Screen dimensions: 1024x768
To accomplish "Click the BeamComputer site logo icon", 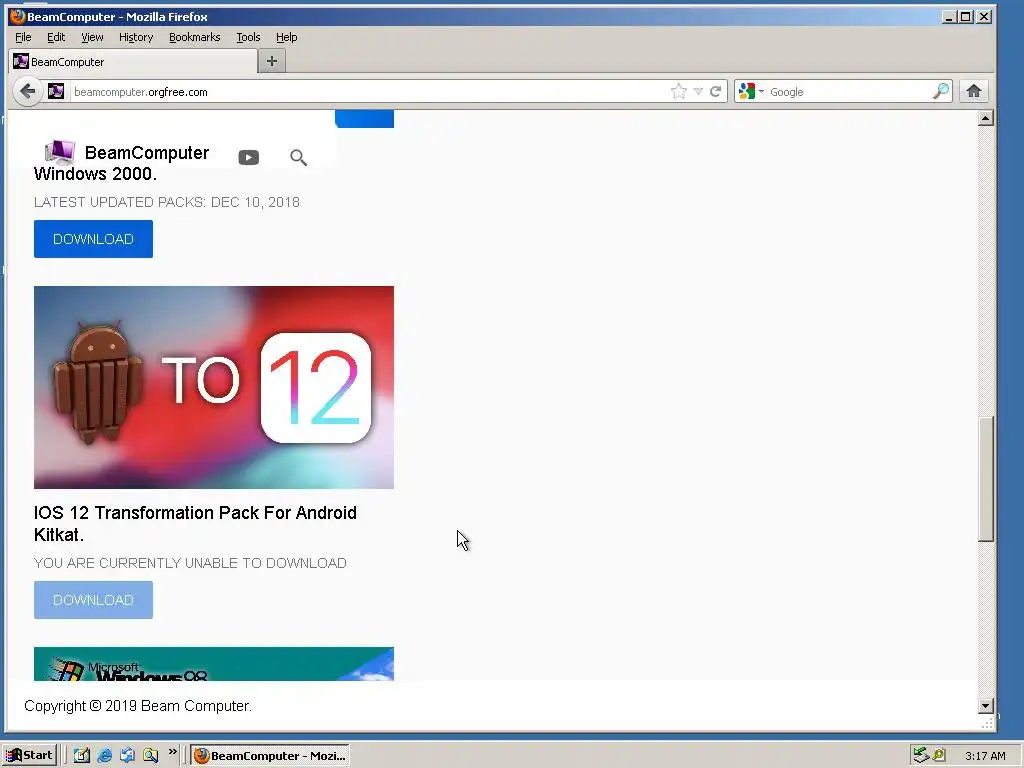I will 59,152.
